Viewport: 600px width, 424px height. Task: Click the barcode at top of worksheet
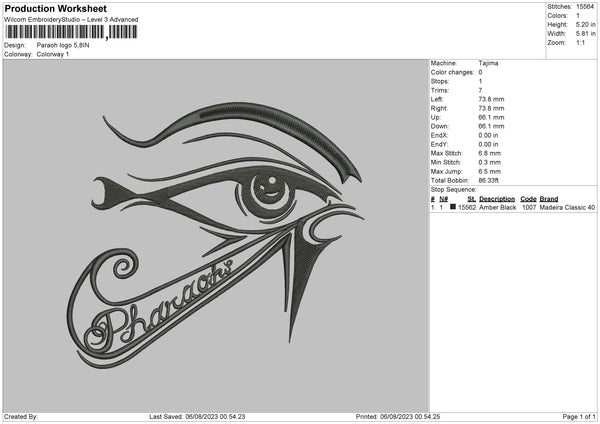click(71, 32)
